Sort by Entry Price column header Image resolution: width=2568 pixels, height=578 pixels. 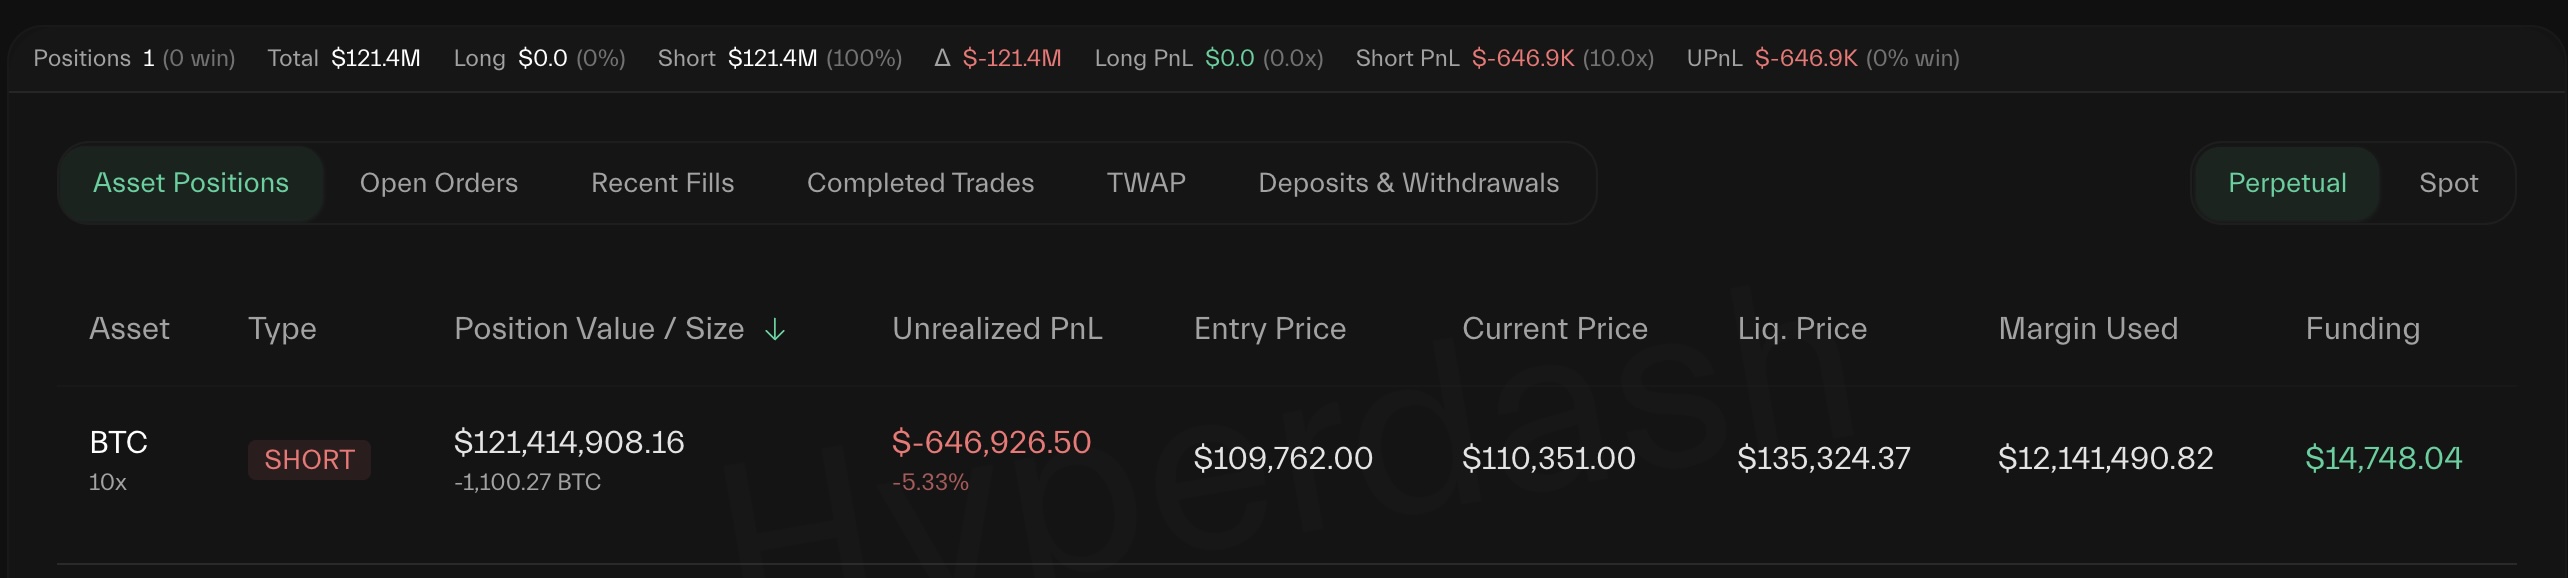pos(1270,329)
